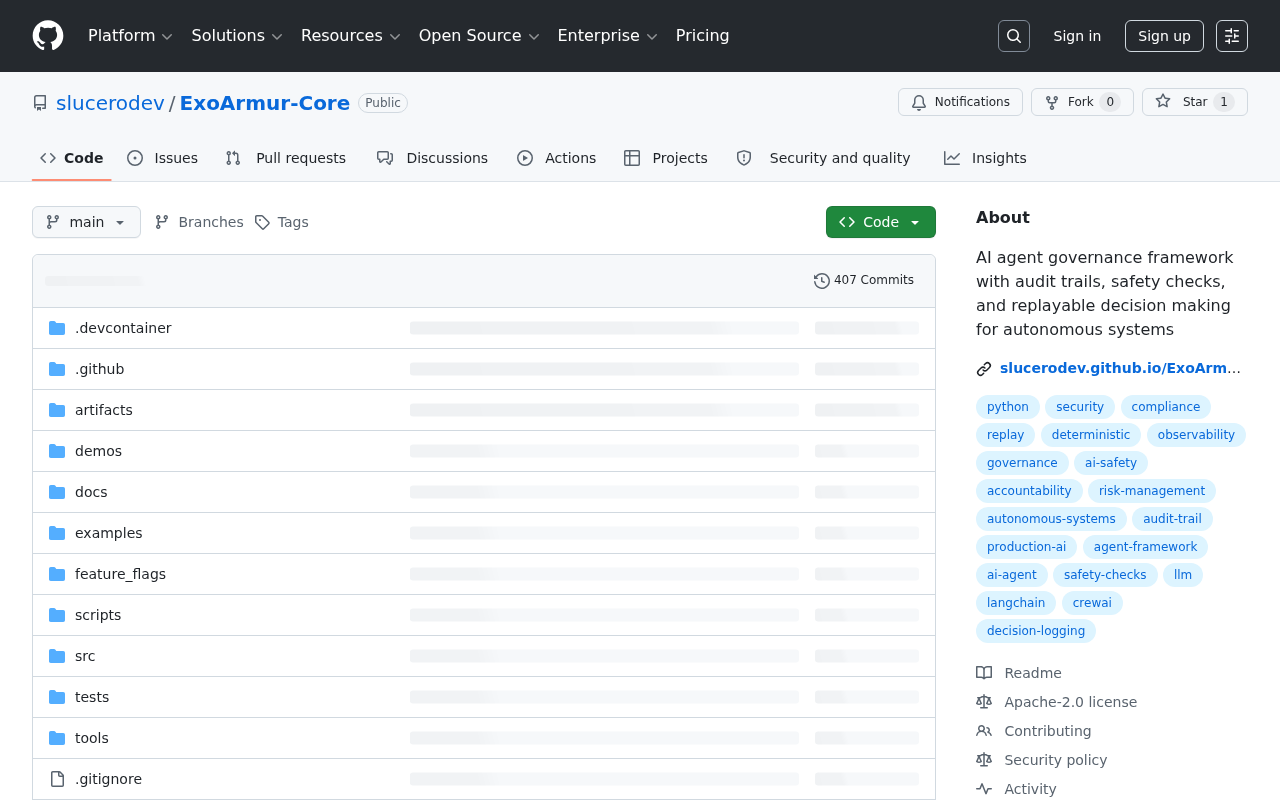This screenshot has width=1280, height=800.
Task: Open the main branch selector dropdown
Action: [86, 222]
